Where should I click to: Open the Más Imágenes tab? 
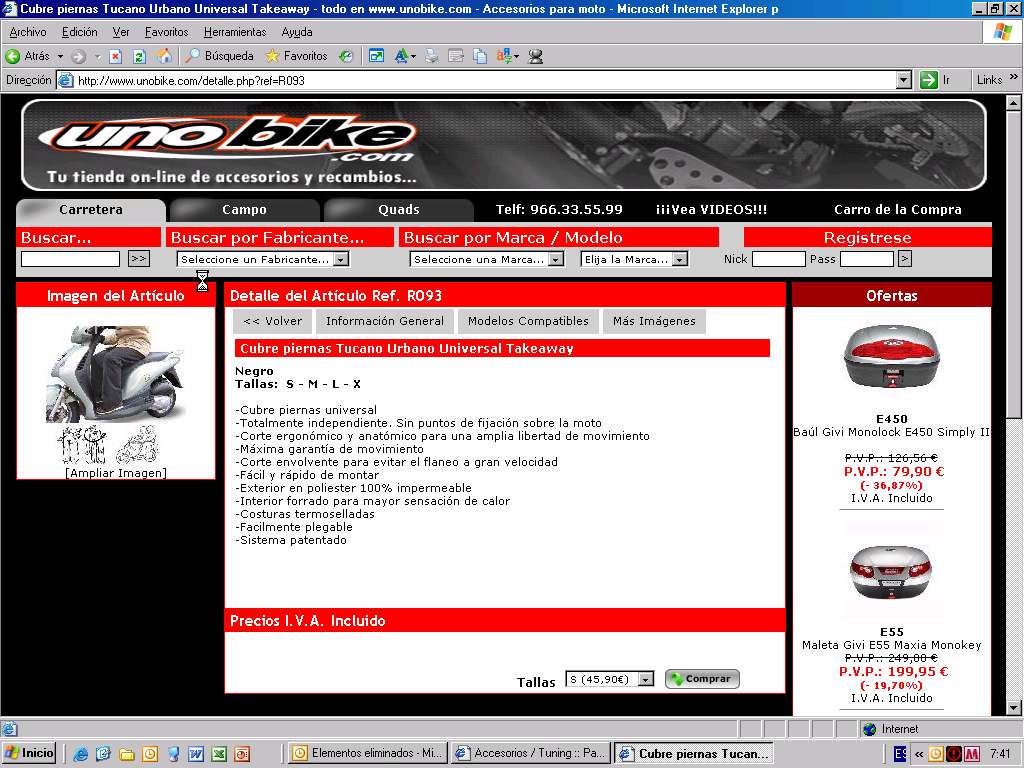tap(654, 321)
